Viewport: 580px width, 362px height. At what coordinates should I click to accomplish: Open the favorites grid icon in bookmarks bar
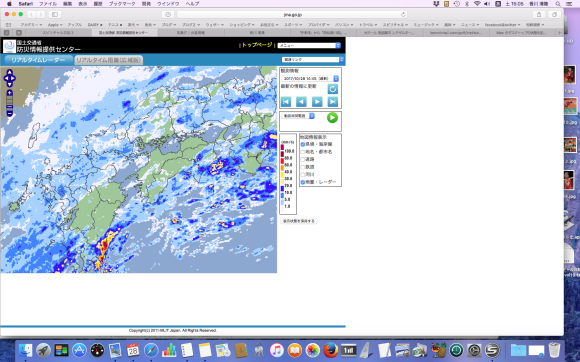coord(8,25)
